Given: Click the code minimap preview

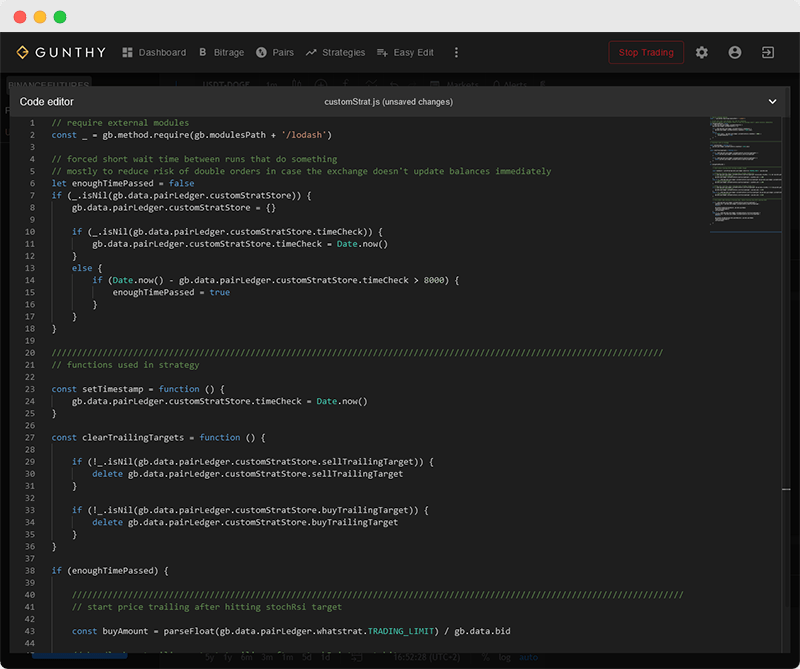Looking at the screenshot, I should click(745, 175).
